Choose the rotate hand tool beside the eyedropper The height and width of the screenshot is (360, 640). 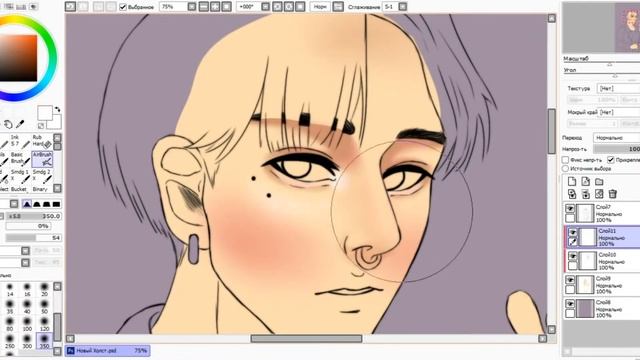pyautogui.click(x=8, y=124)
